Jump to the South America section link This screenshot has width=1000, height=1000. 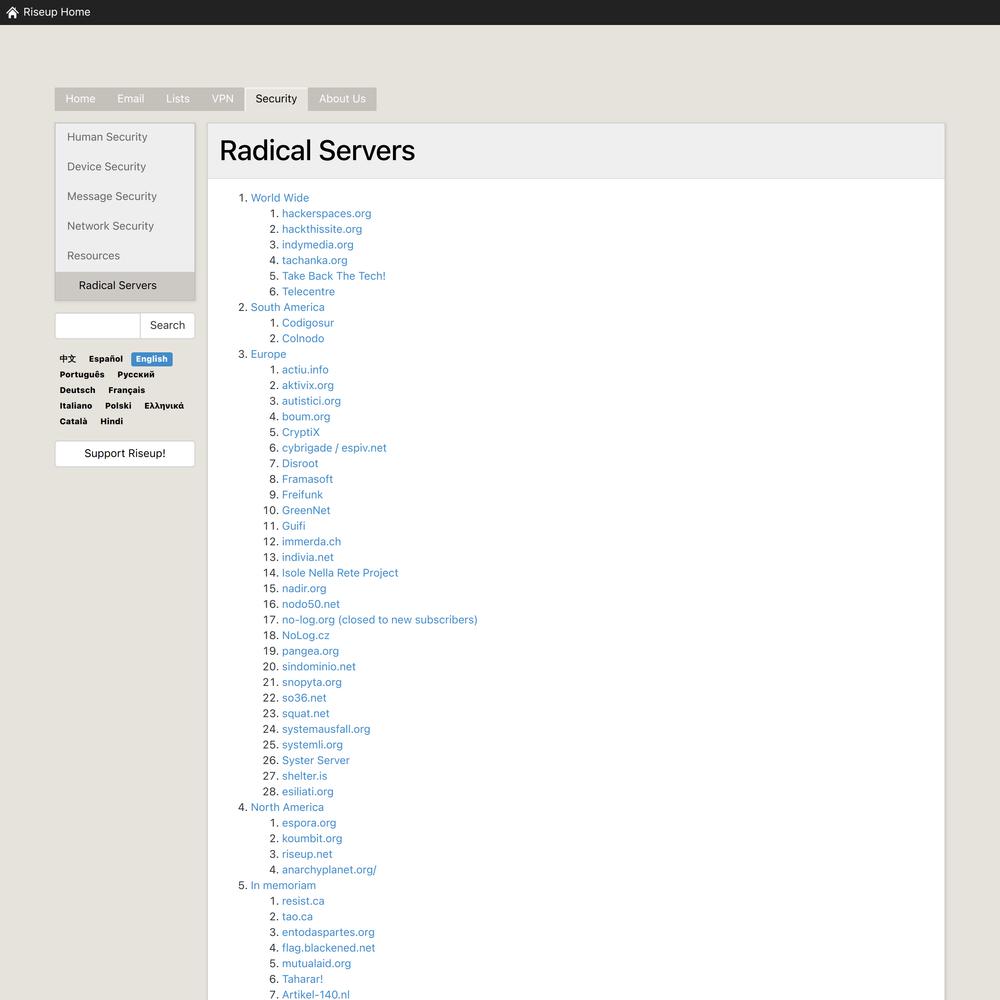tap(288, 307)
